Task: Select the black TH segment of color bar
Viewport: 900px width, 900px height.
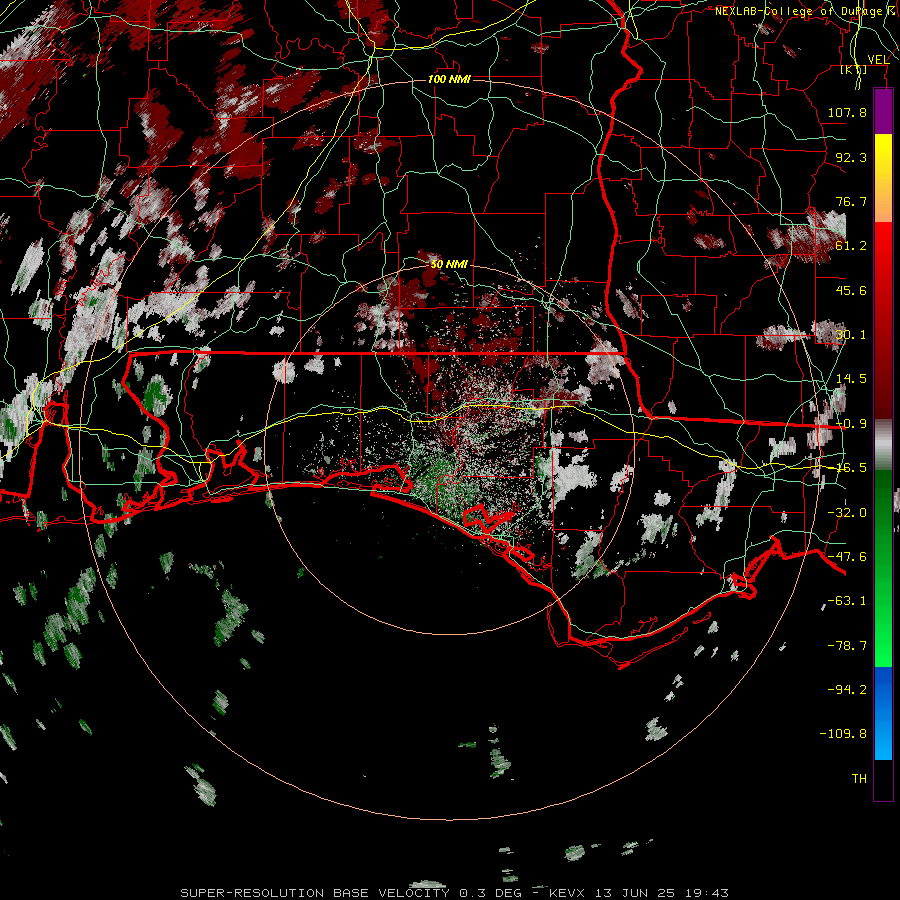Action: click(883, 780)
